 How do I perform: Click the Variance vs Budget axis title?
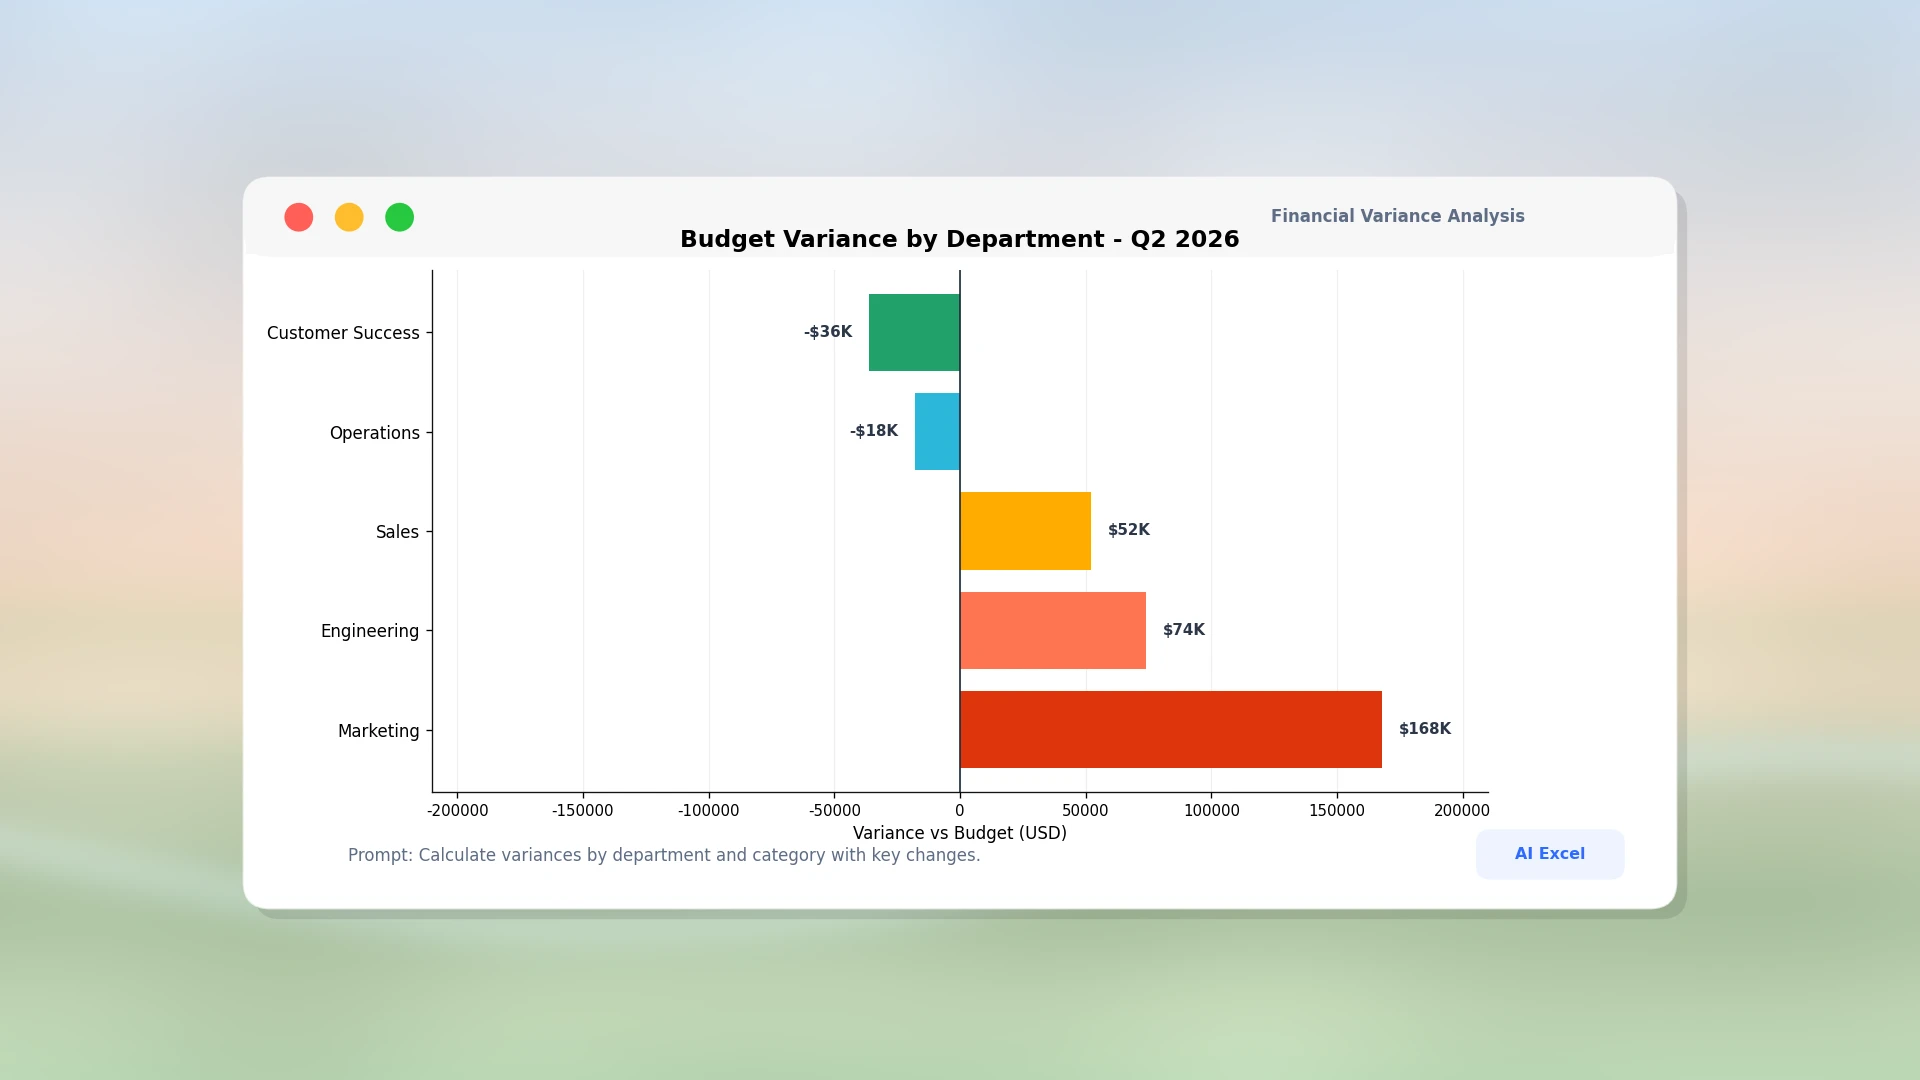coord(959,833)
